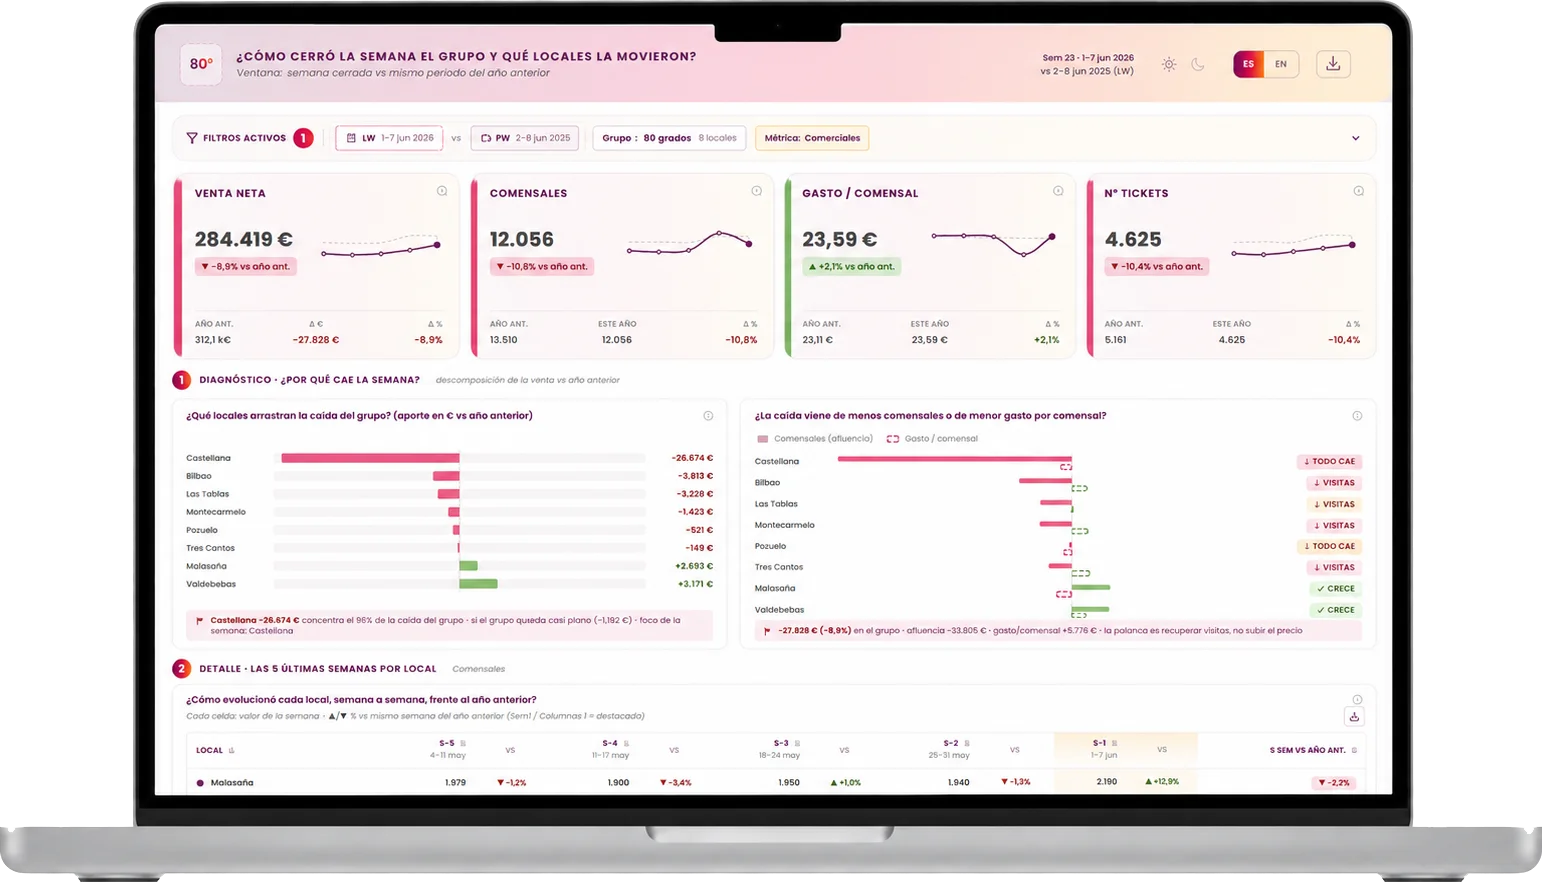Click the -10,4% vs año ant. badge
Image resolution: width=1542 pixels, height=882 pixels.
(x=1157, y=267)
